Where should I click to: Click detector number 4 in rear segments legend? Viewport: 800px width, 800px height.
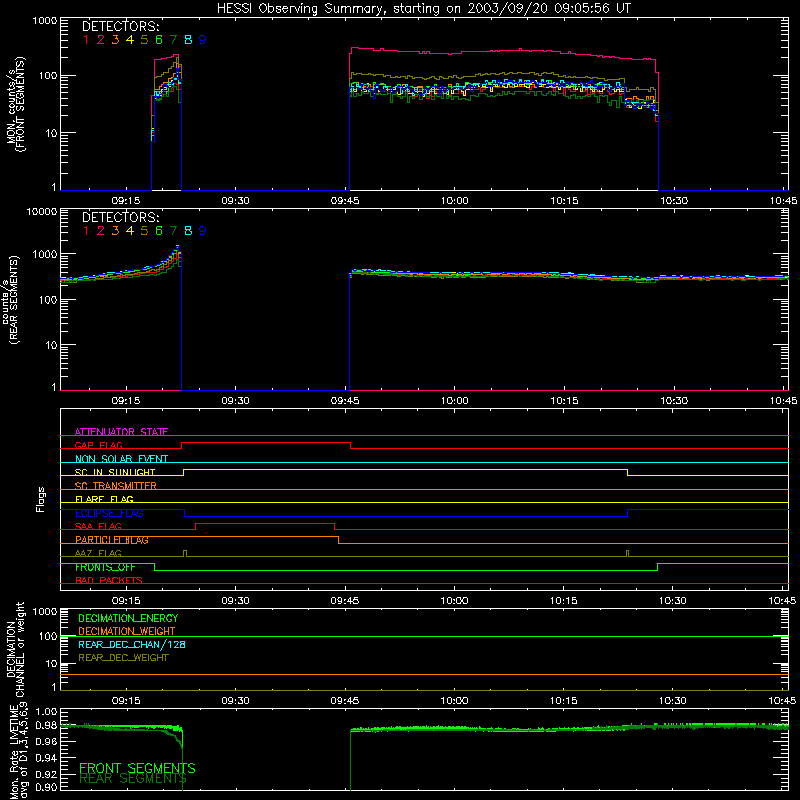point(130,231)
